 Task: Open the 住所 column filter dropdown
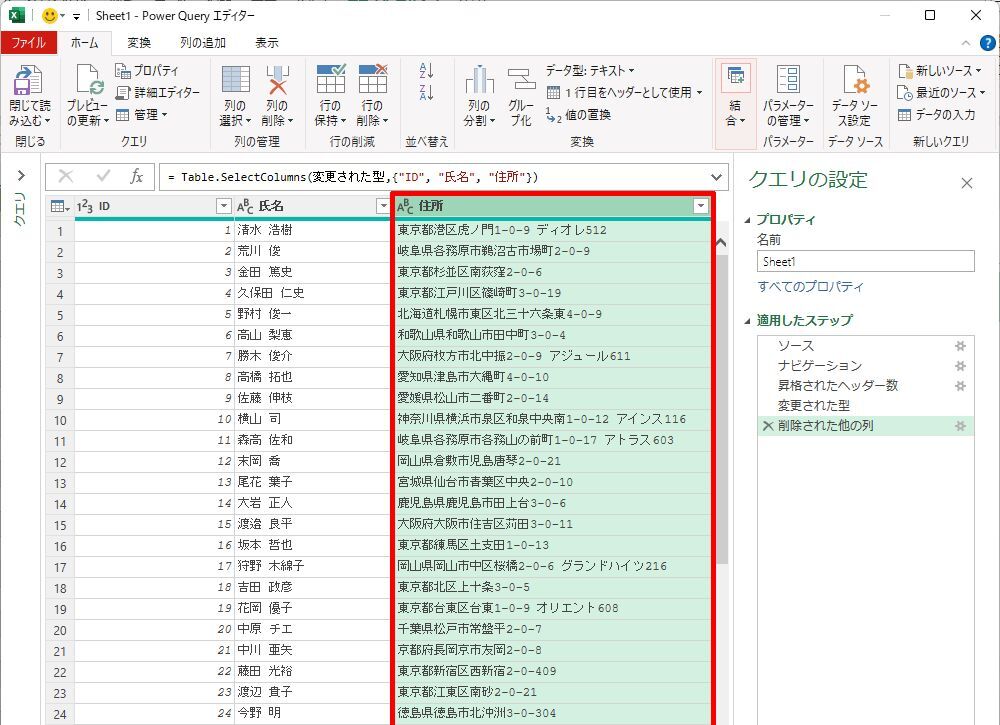(701, 206)
